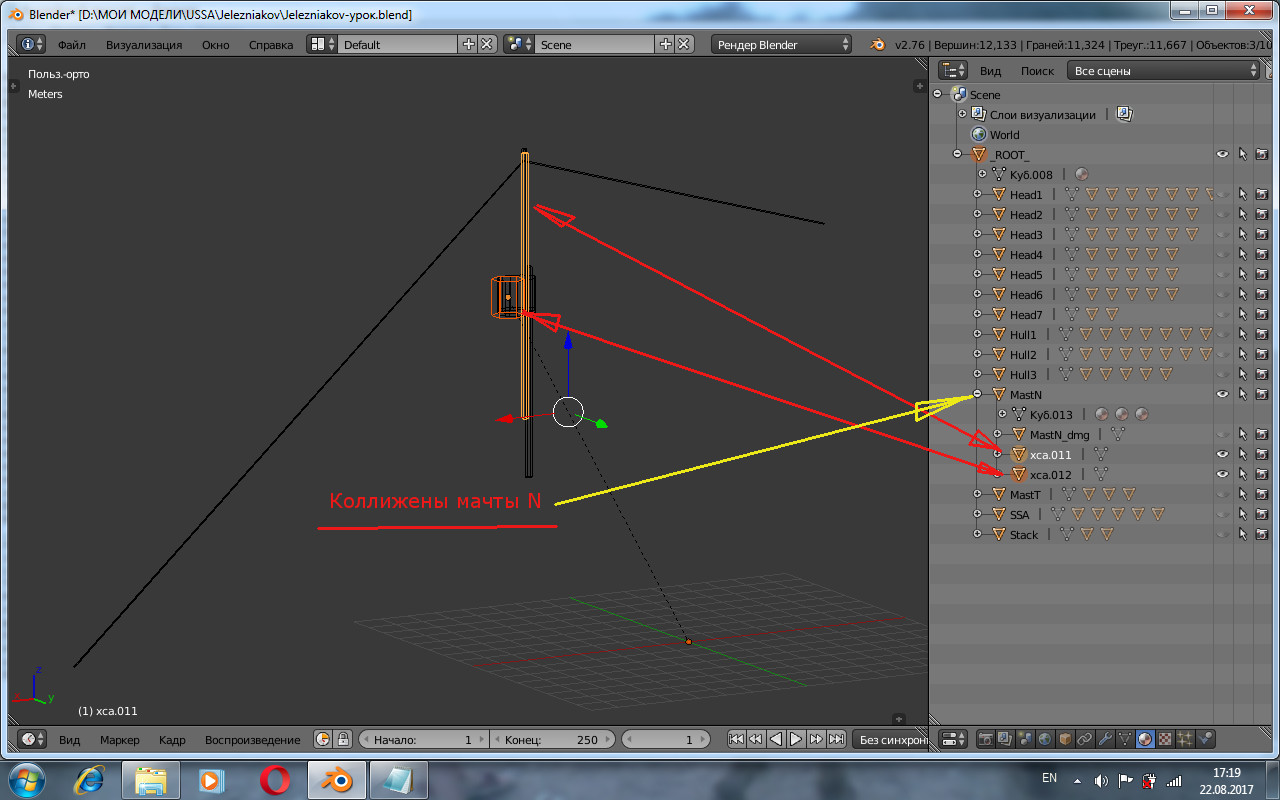The height and width of the screenshot is (800, 1280).
Task: Open the World settings icon in outliner
Action: click(979, 135)
